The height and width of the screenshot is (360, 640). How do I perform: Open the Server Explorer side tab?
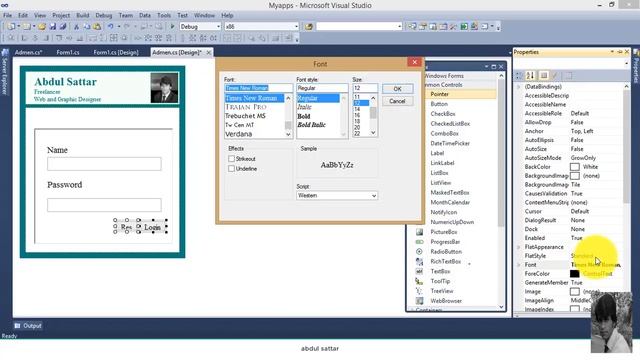pos(5,72)
